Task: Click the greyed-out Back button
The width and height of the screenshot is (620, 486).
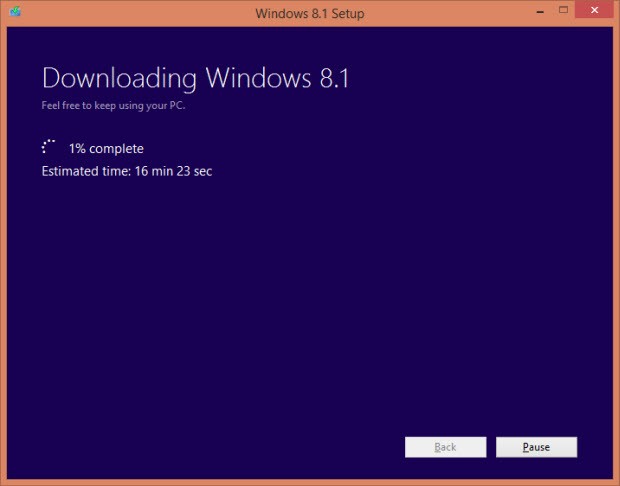Action: click(x=445, y=447)
